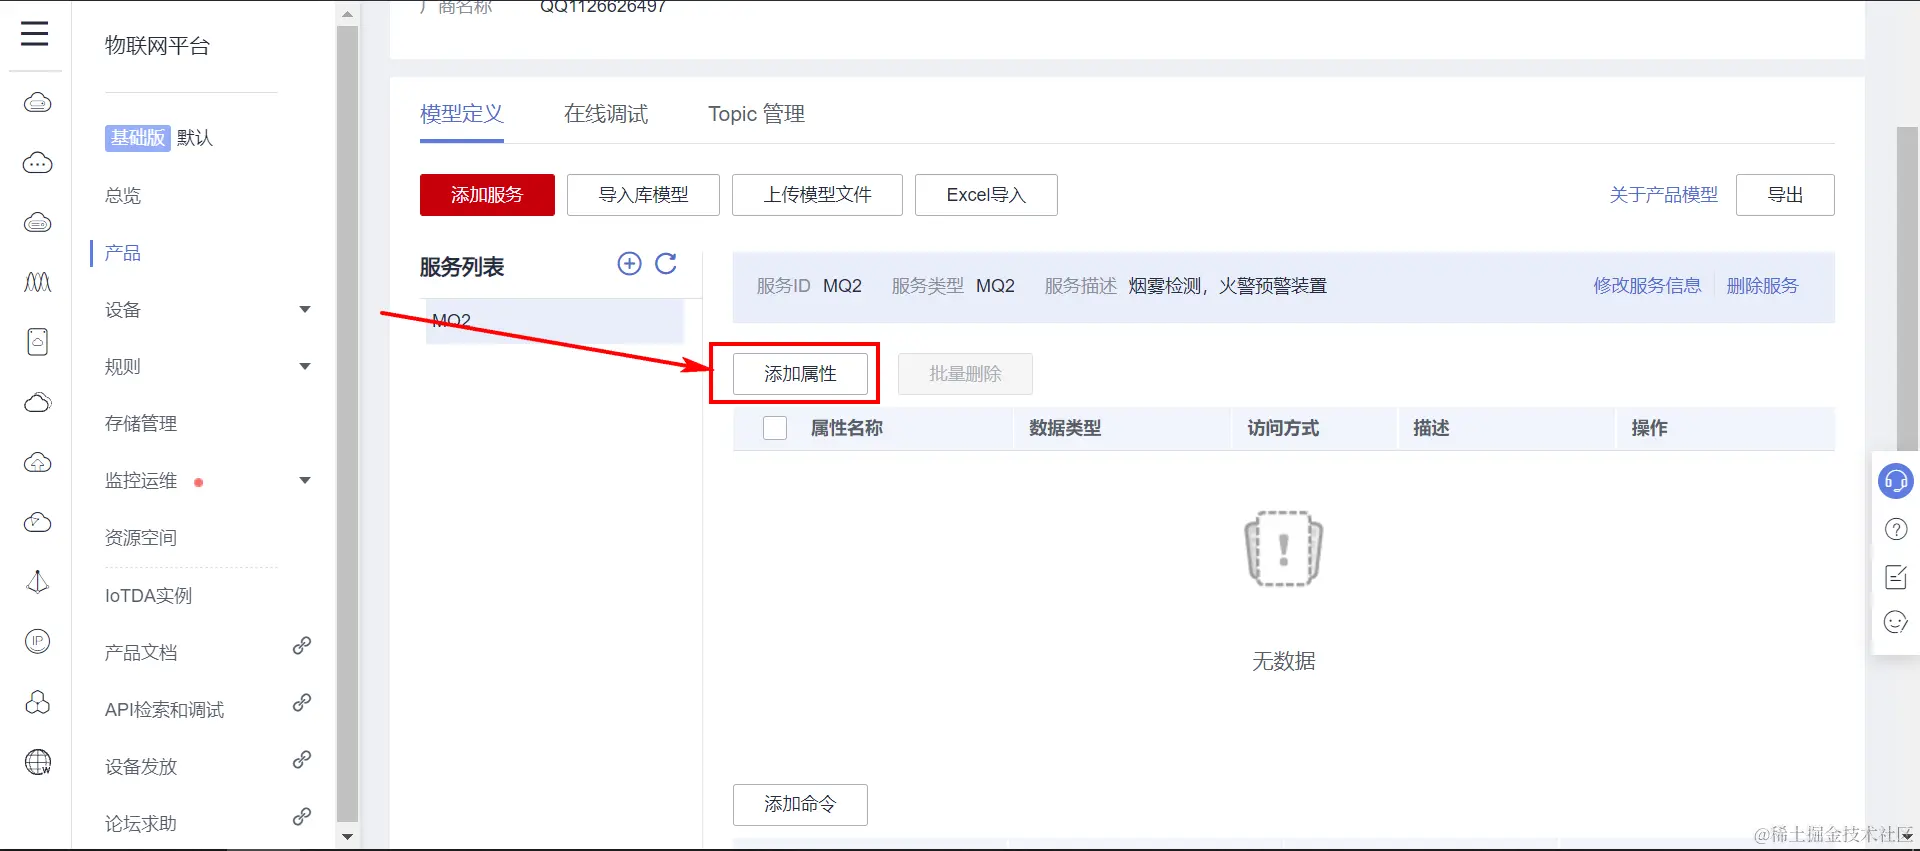1920x851 pixels.
Task: Open 总览 in the sidebar
Action: pyautogui.click(x=123, y=196)
